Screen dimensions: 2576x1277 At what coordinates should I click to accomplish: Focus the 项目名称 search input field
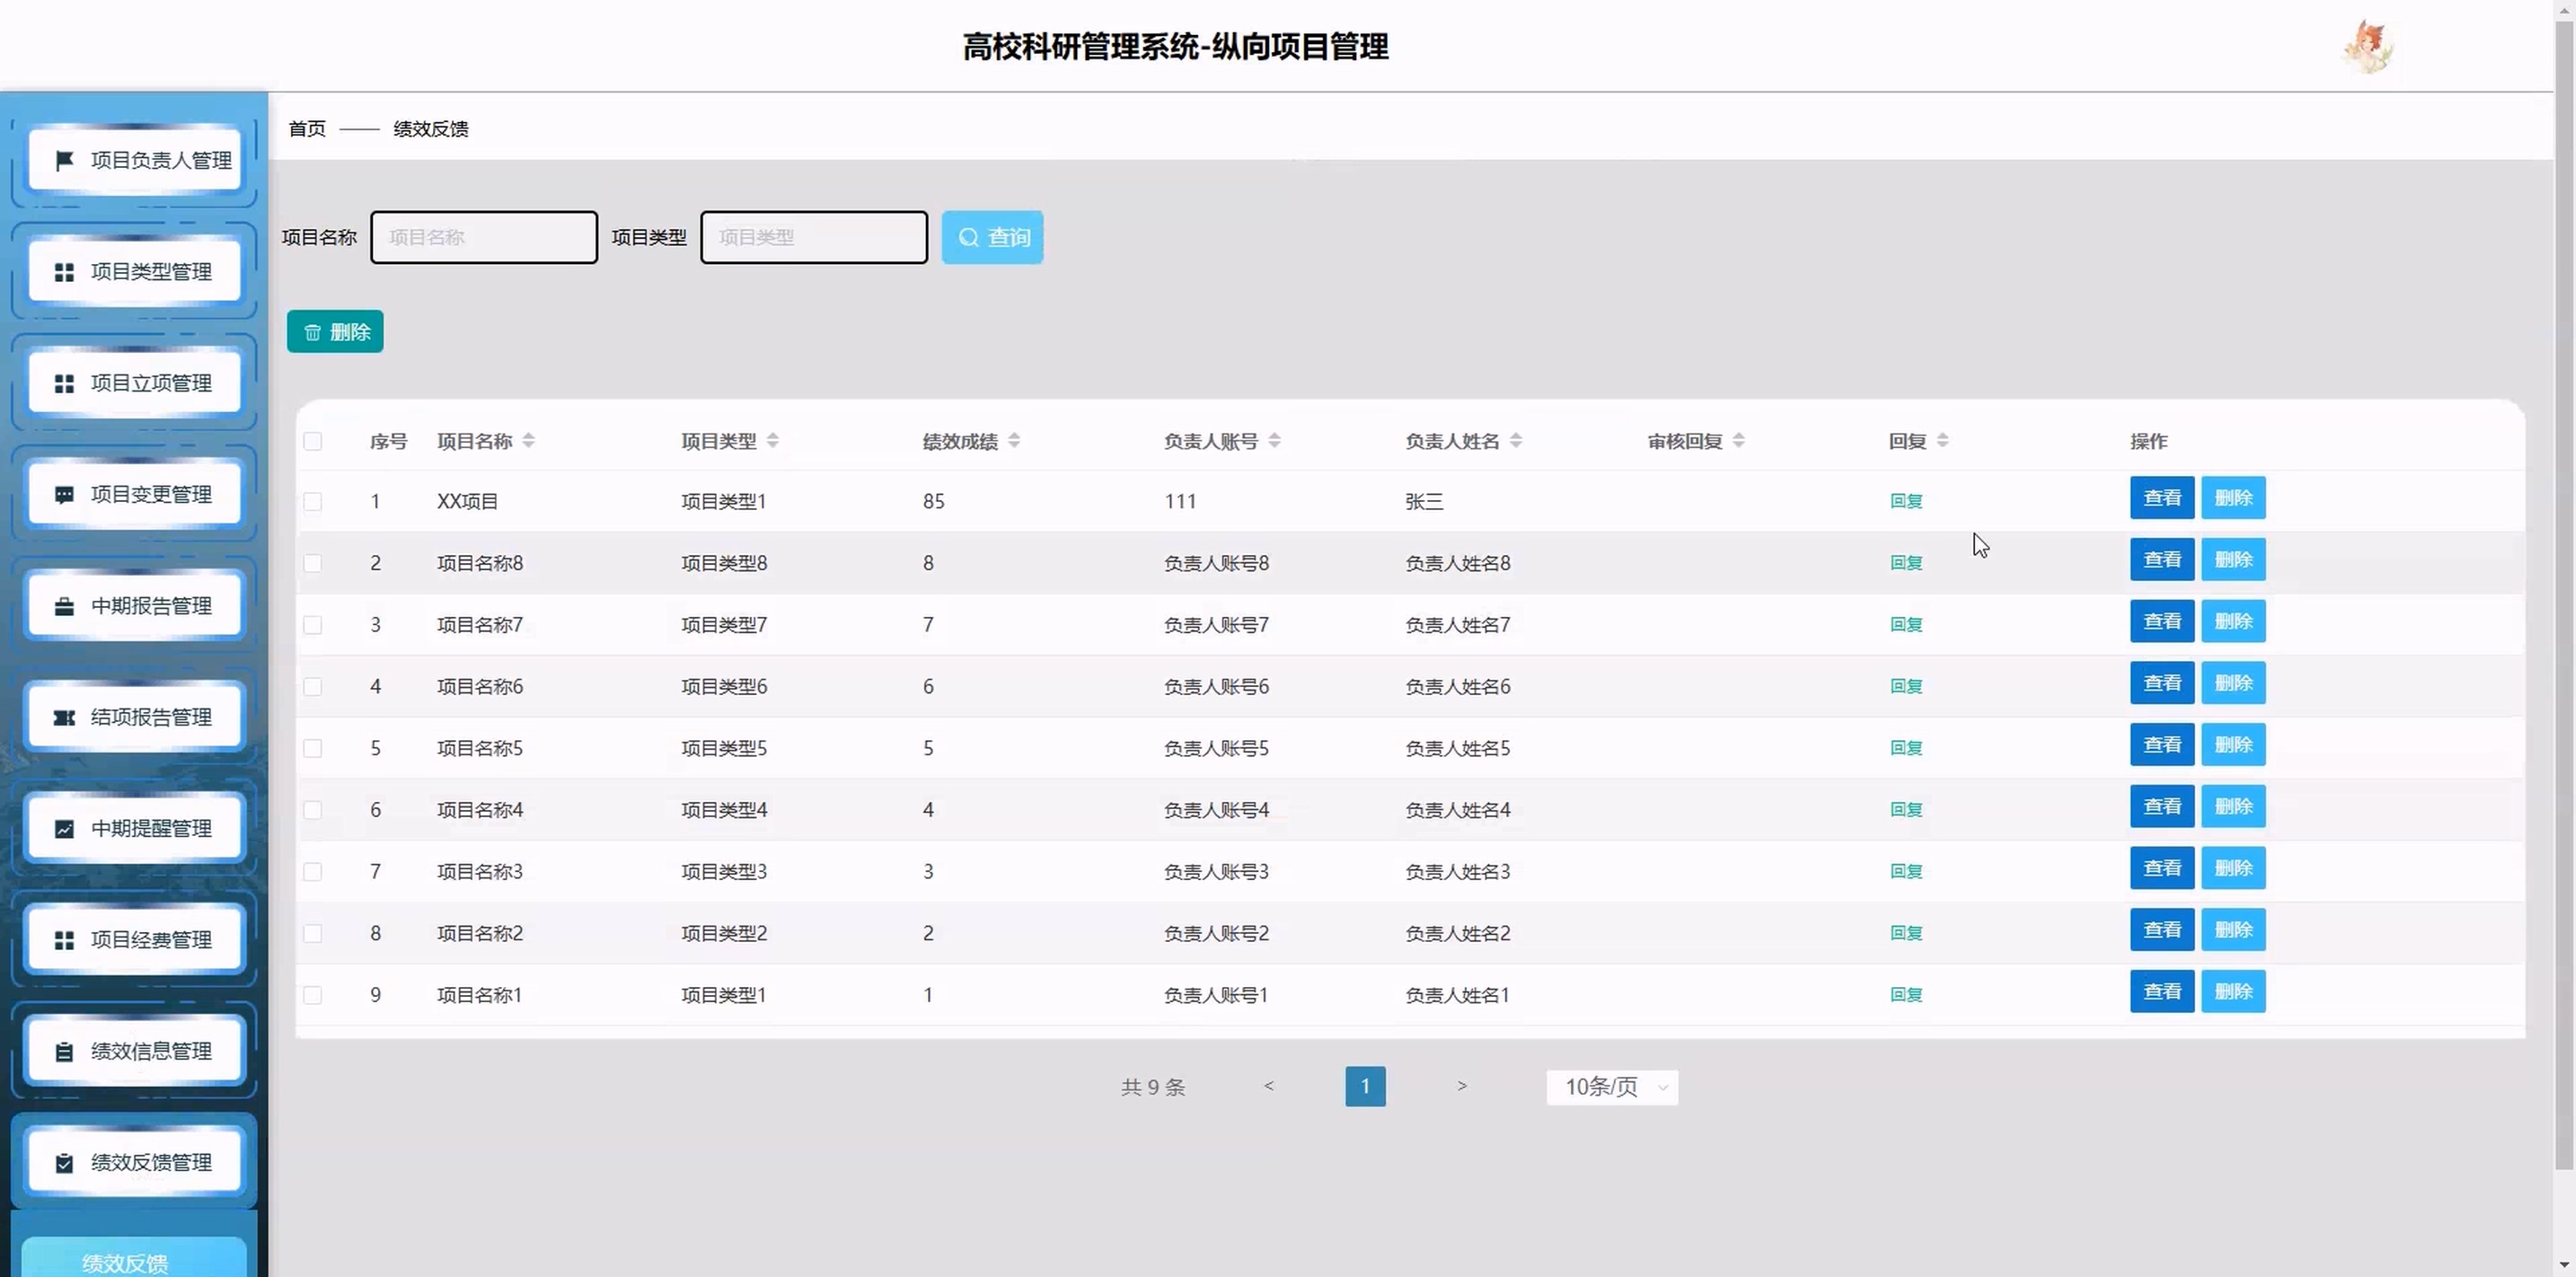tap(484, 237)
